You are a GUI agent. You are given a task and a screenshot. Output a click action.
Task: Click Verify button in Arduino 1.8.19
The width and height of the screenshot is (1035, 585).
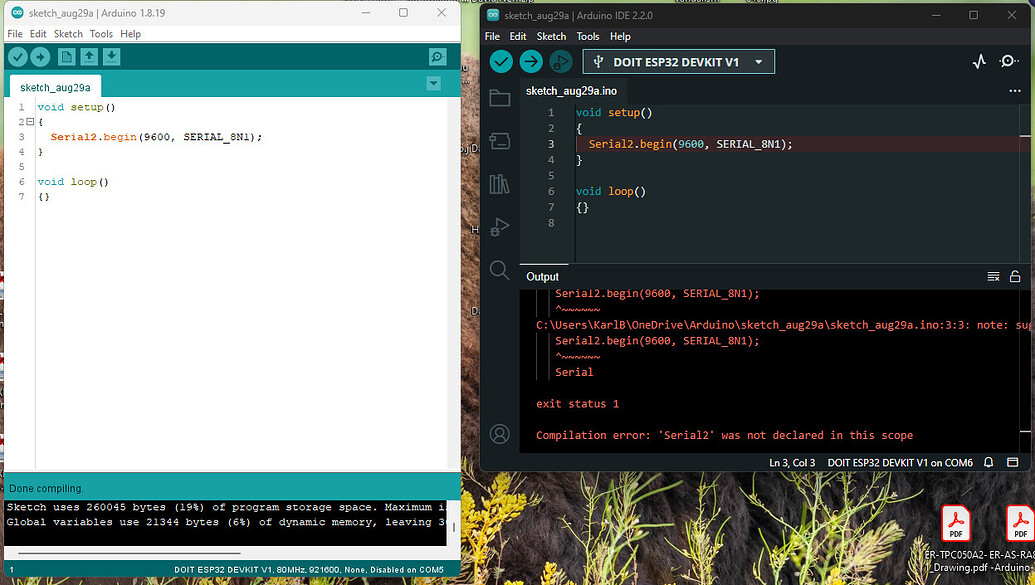pos(18,57)
